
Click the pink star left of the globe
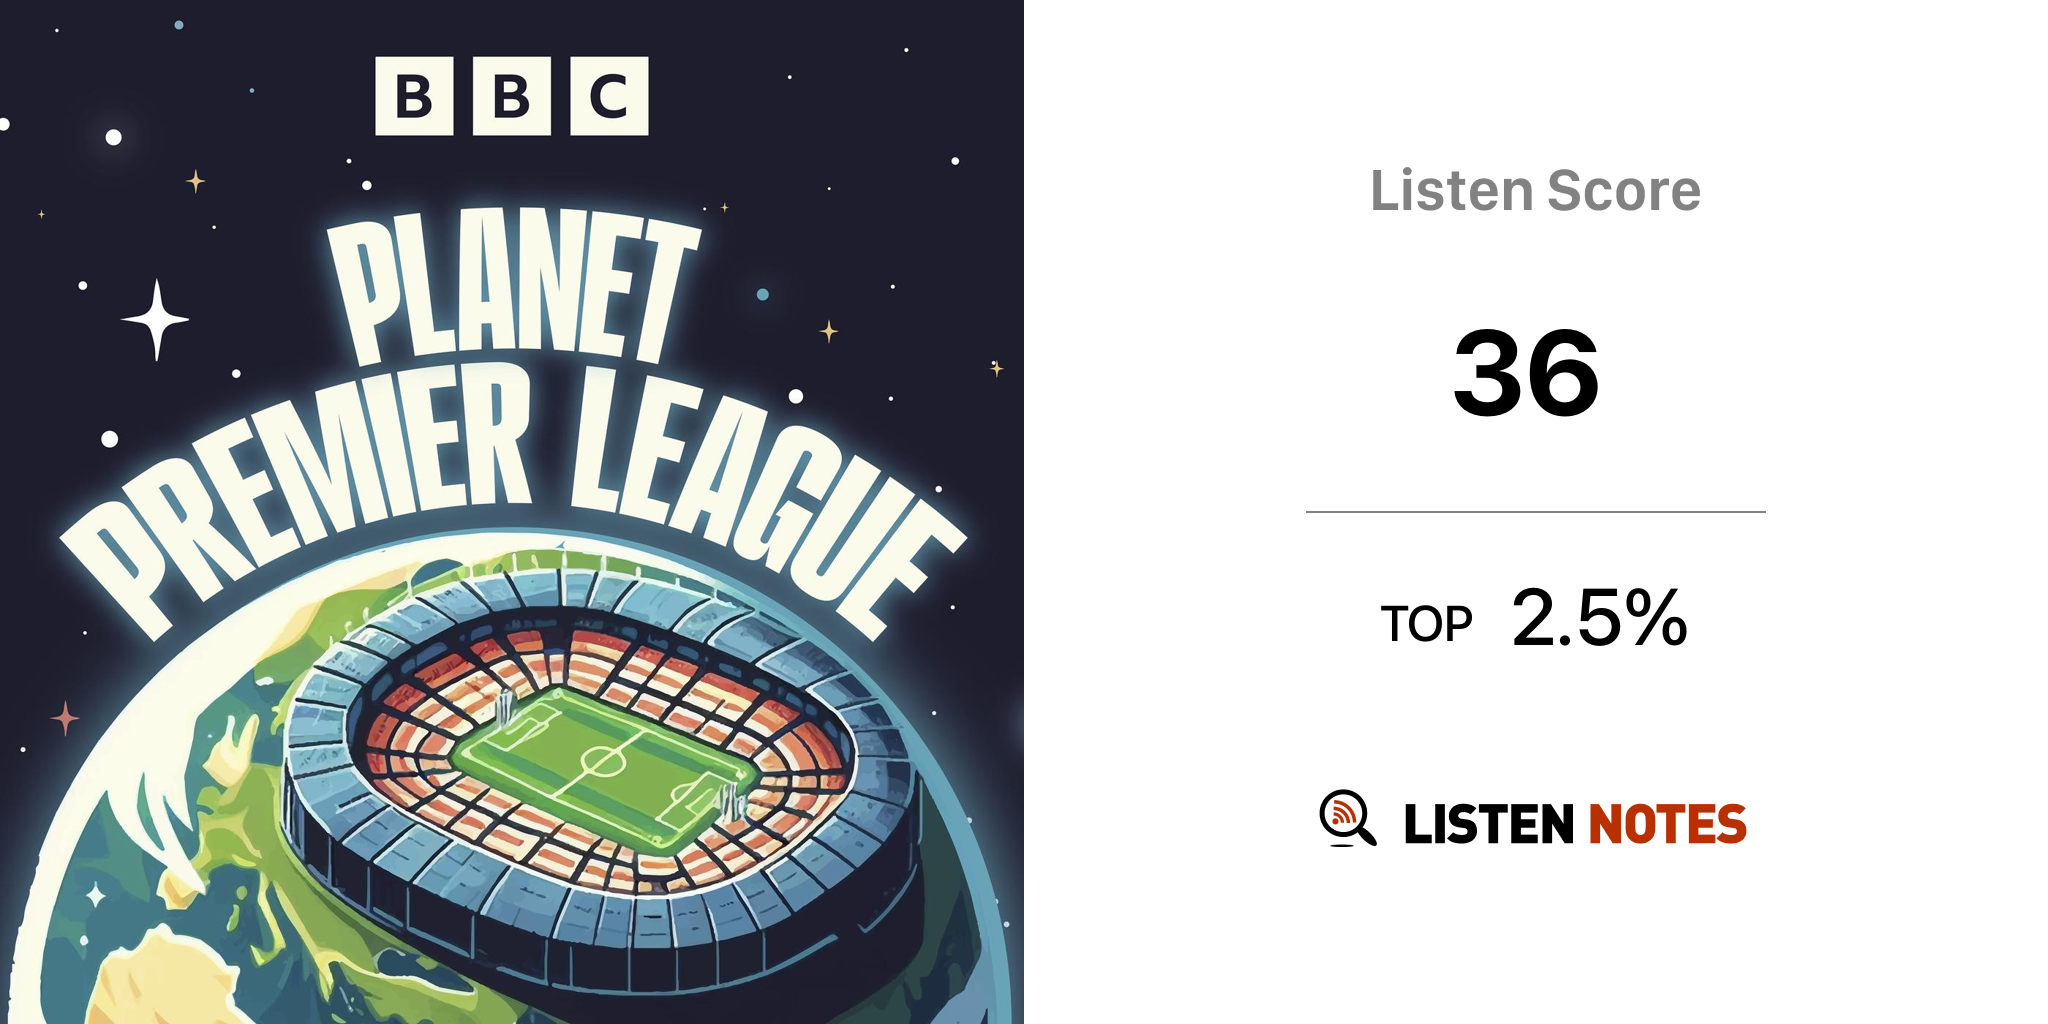[x=65, y=718]
